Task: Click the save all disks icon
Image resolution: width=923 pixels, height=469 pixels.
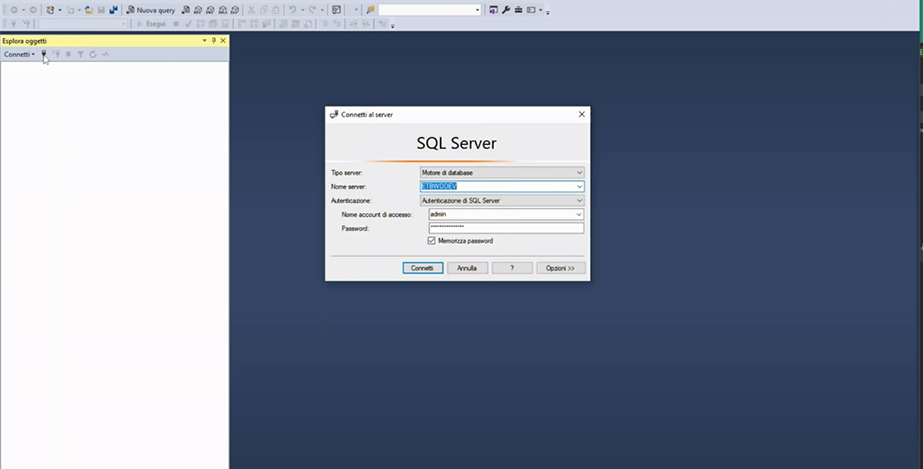Action: [x=114, y=10]
